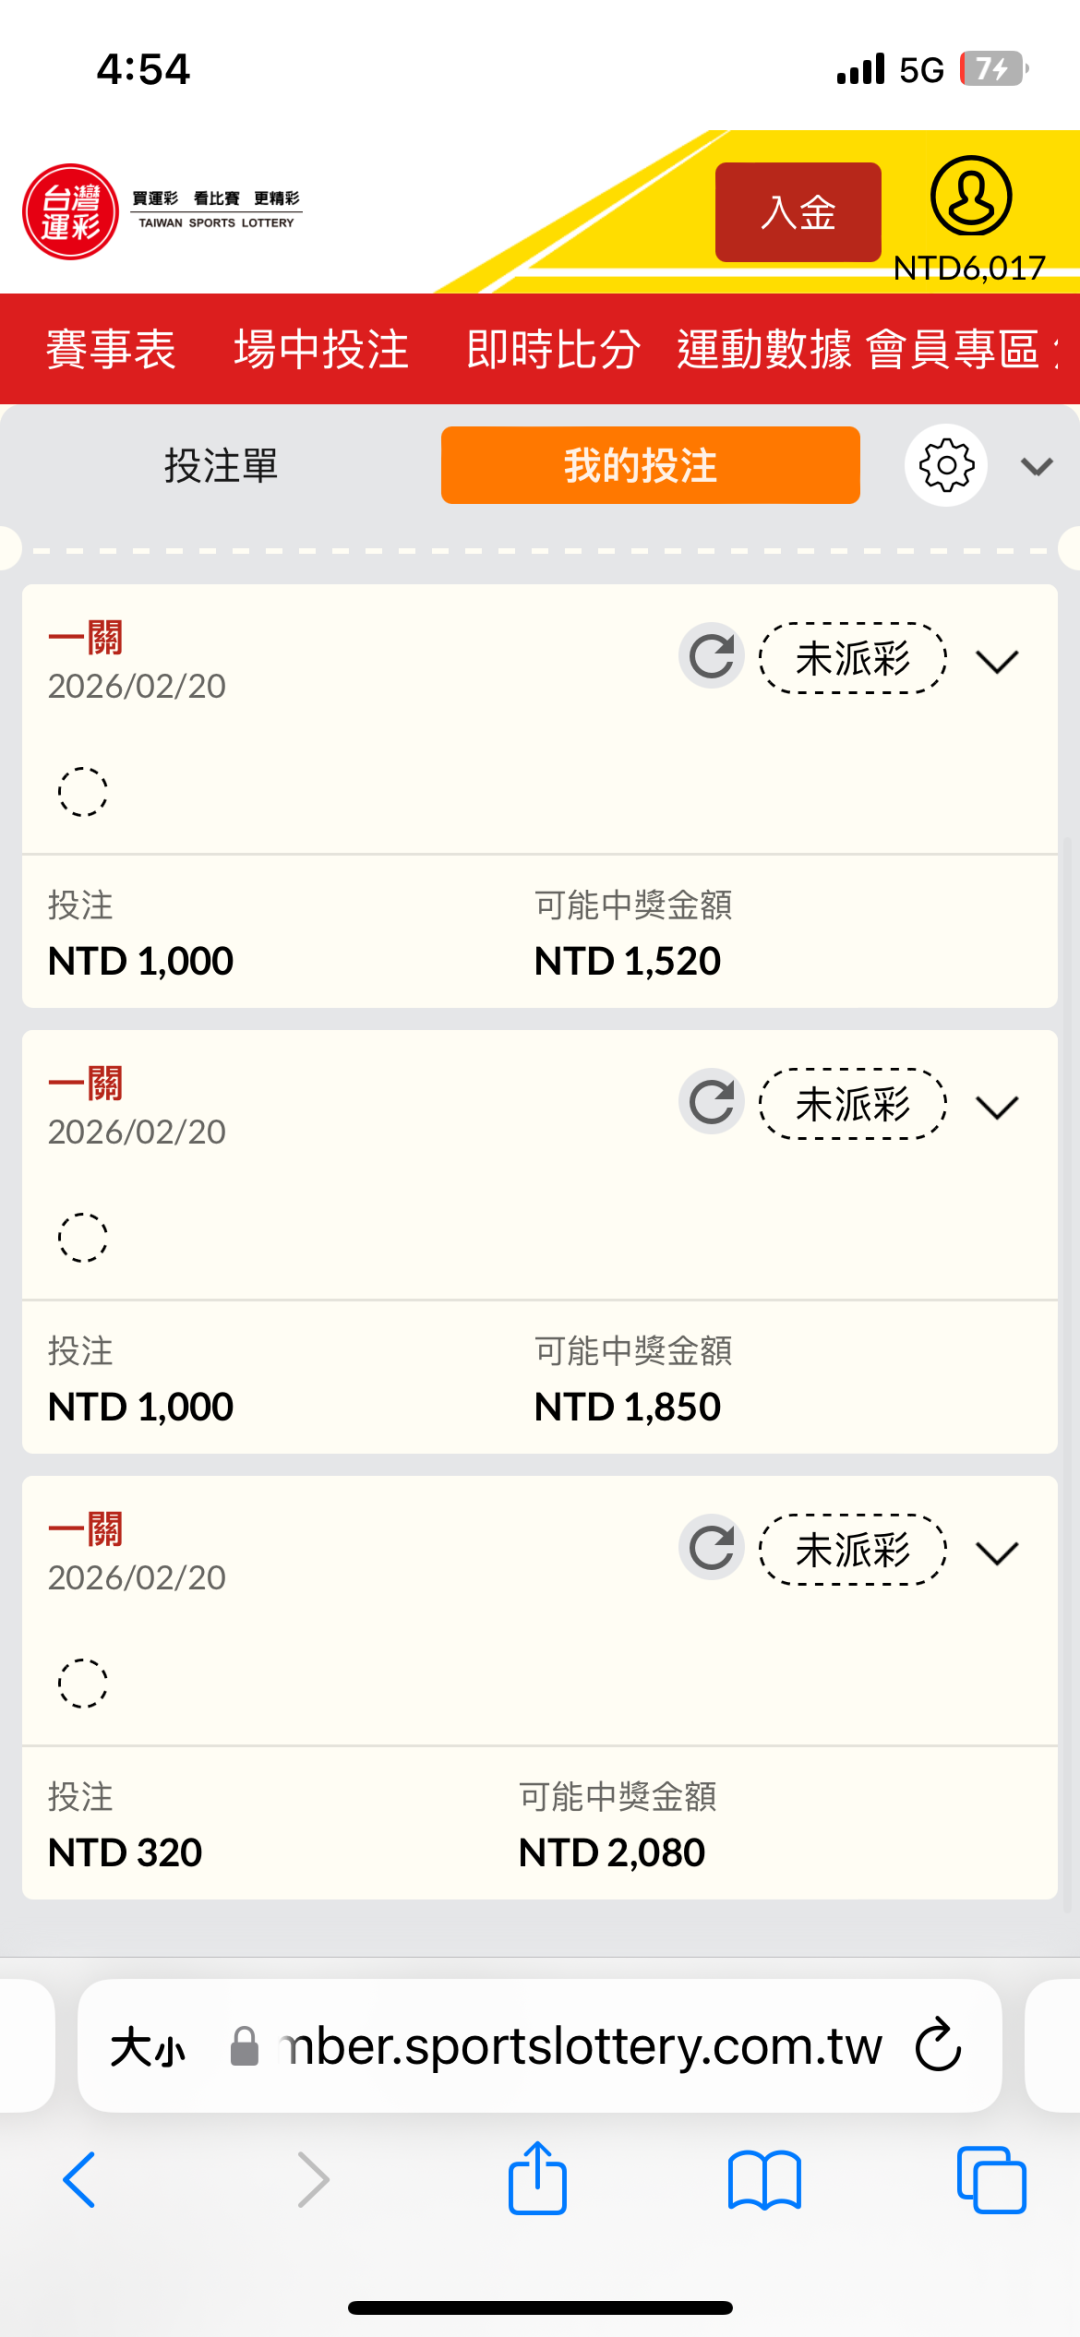Open the 賽事表 menu item
The image size is (1080, 2337).
(x=111, y=350)
